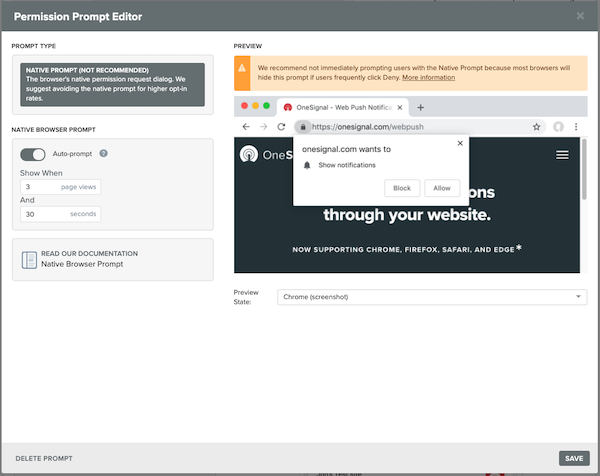Click the Save button

click(574, 458)
